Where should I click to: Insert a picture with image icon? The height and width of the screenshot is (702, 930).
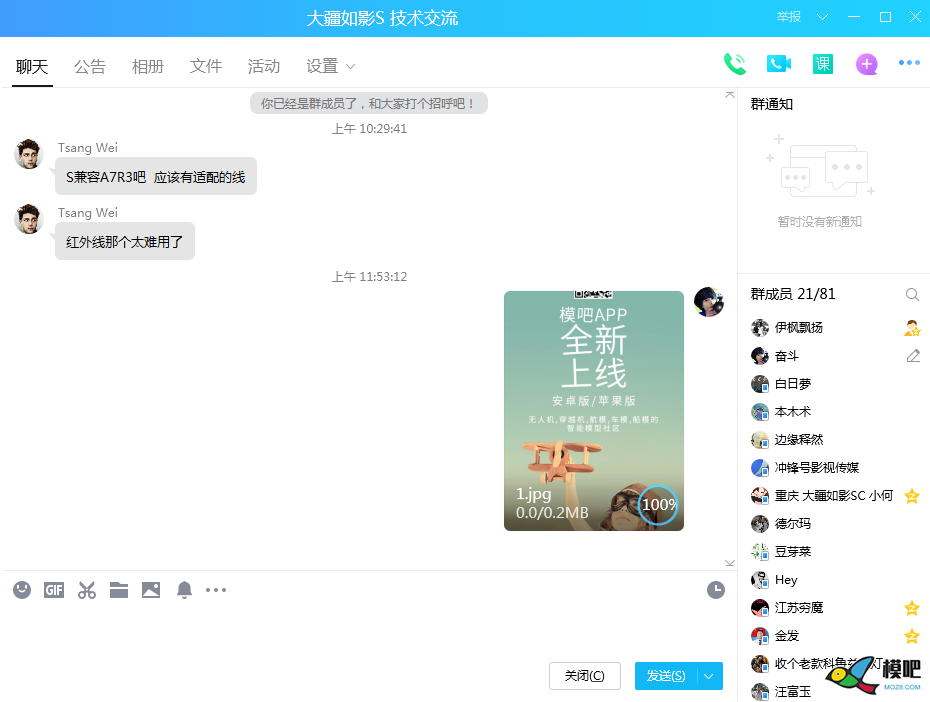151,589
